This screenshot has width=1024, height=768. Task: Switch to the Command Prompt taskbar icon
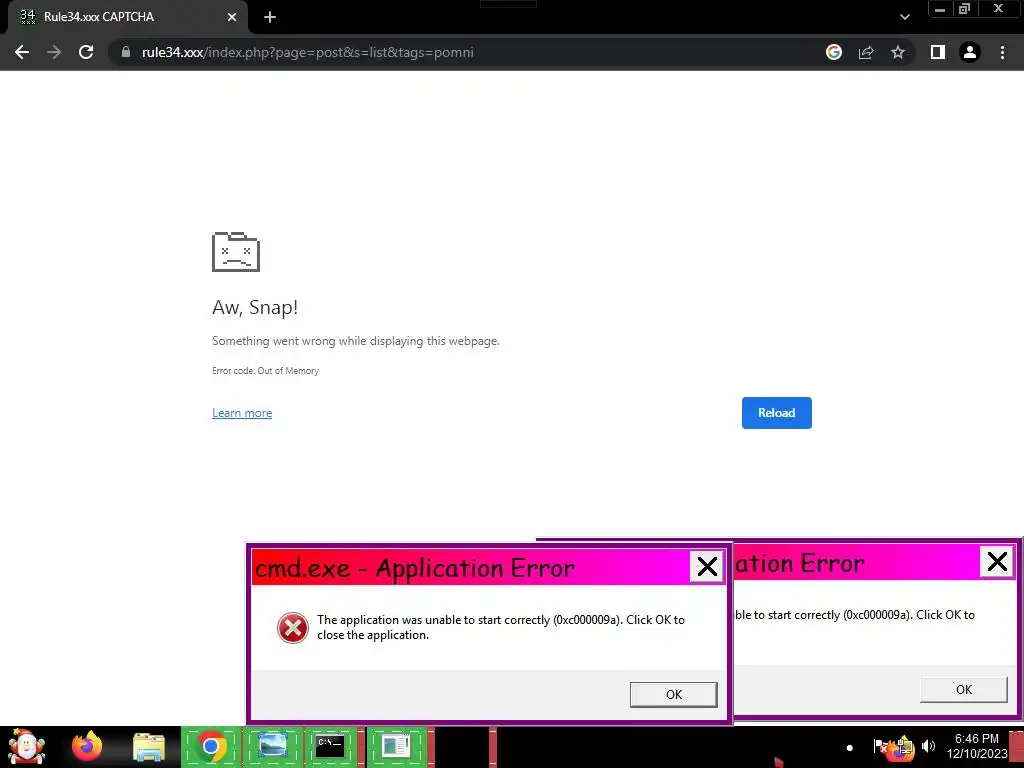click(330, 746)
